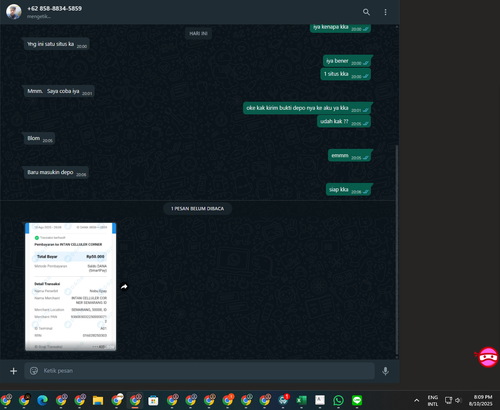Screen dimensions: 500x410
Task: Switch to the highlighted active Chrome window
Action: point(135,400)
